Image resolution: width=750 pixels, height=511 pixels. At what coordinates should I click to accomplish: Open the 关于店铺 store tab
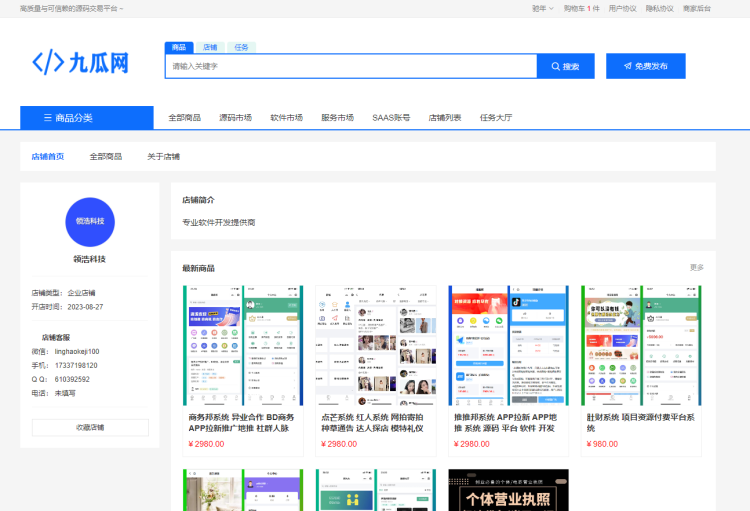pyautogui.click(x=163, y=157)
